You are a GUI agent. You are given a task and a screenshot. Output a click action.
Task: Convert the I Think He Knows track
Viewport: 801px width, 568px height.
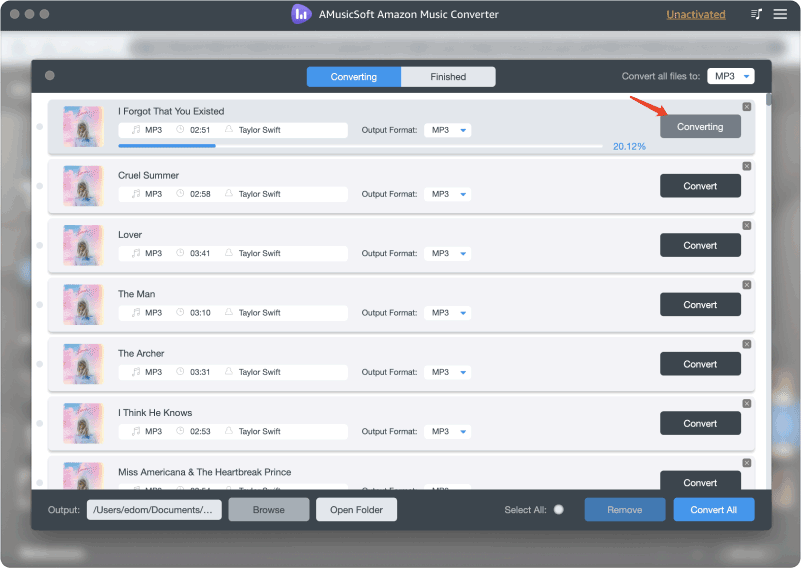(700, 423)
